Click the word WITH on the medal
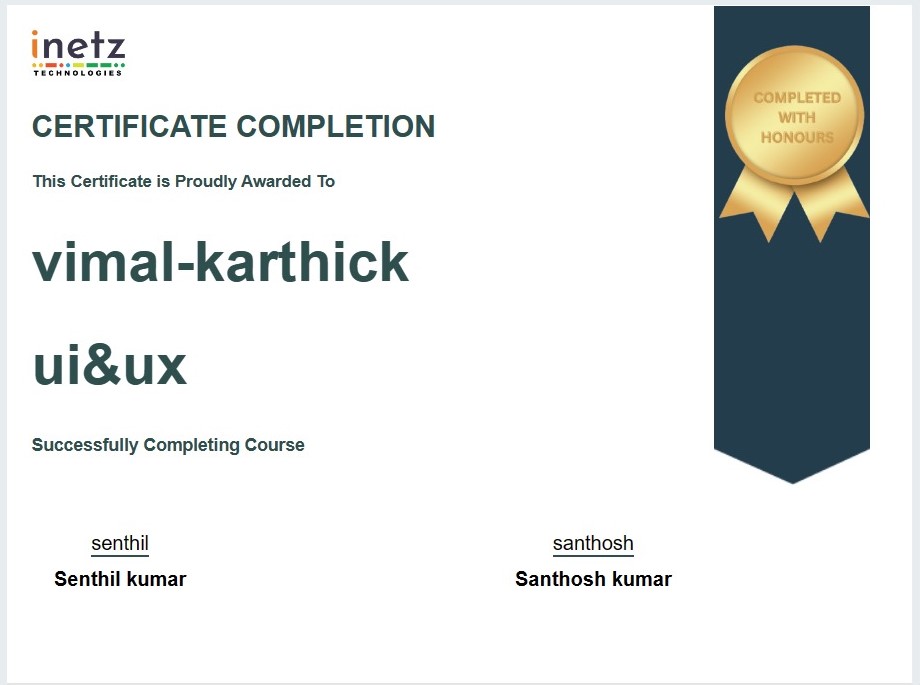The width and height of the screenshot is (920, 685). click(796, 118)
